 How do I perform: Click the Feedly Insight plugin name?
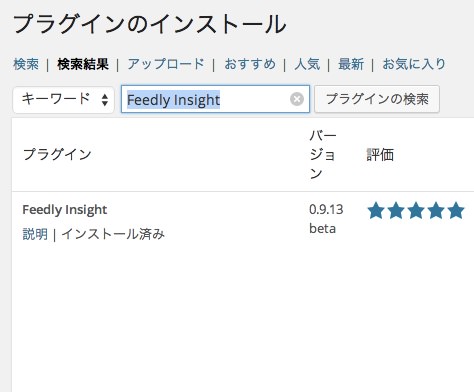pyautogui.click(x=65, y=210)
